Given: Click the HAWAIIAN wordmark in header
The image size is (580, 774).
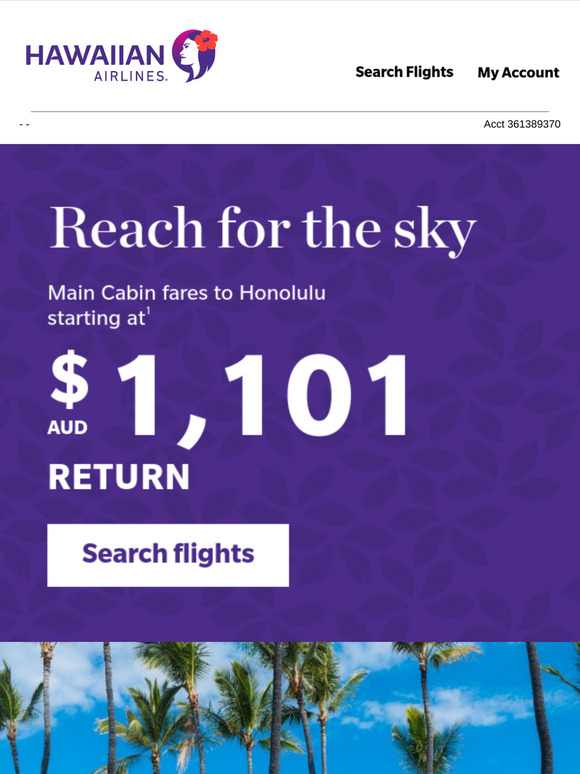Looking at the screenshot, I should 95,55.
